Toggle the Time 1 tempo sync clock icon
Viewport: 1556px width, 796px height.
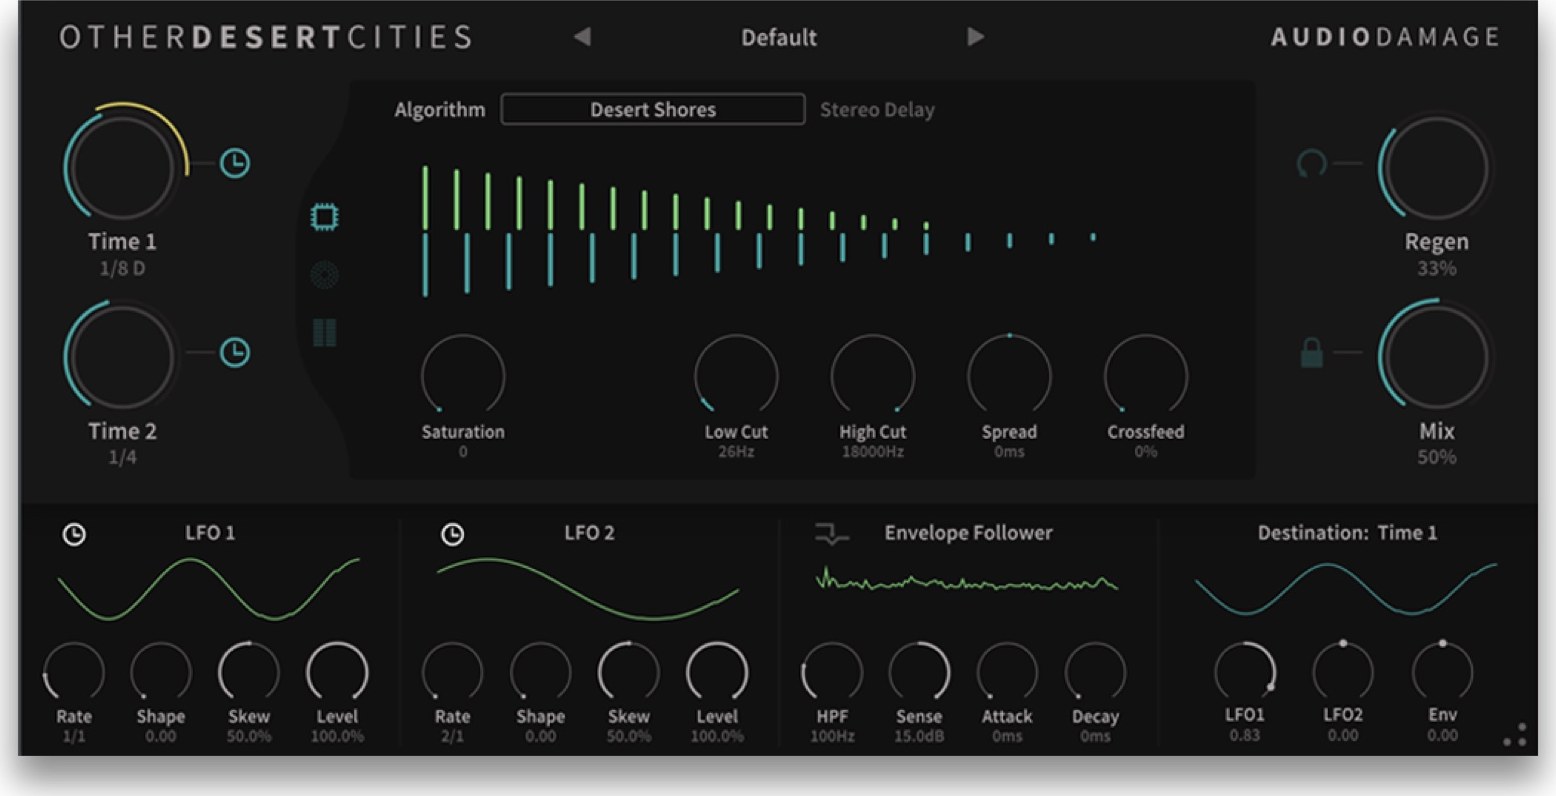235,163
